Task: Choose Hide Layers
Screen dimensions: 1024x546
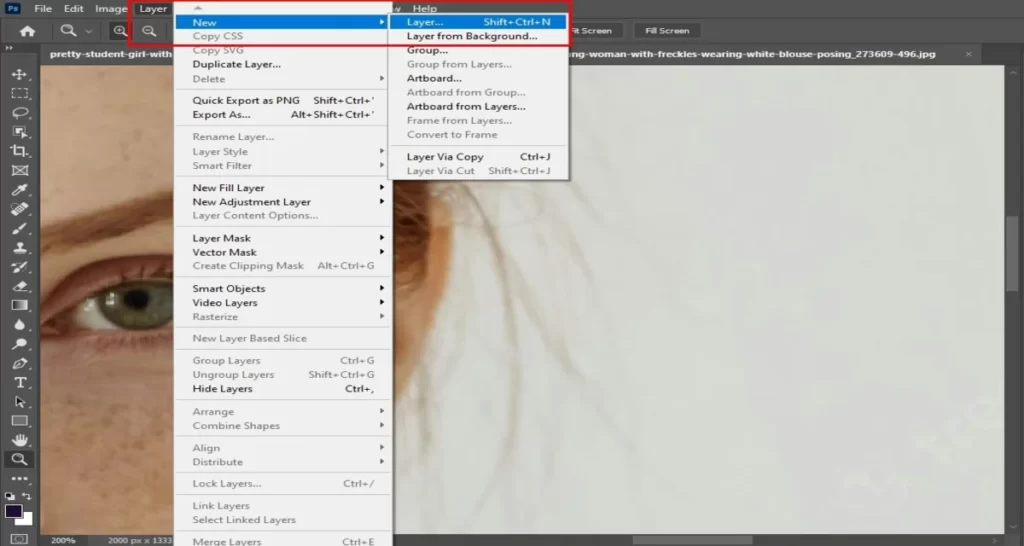Action: [x=285, y=389]
